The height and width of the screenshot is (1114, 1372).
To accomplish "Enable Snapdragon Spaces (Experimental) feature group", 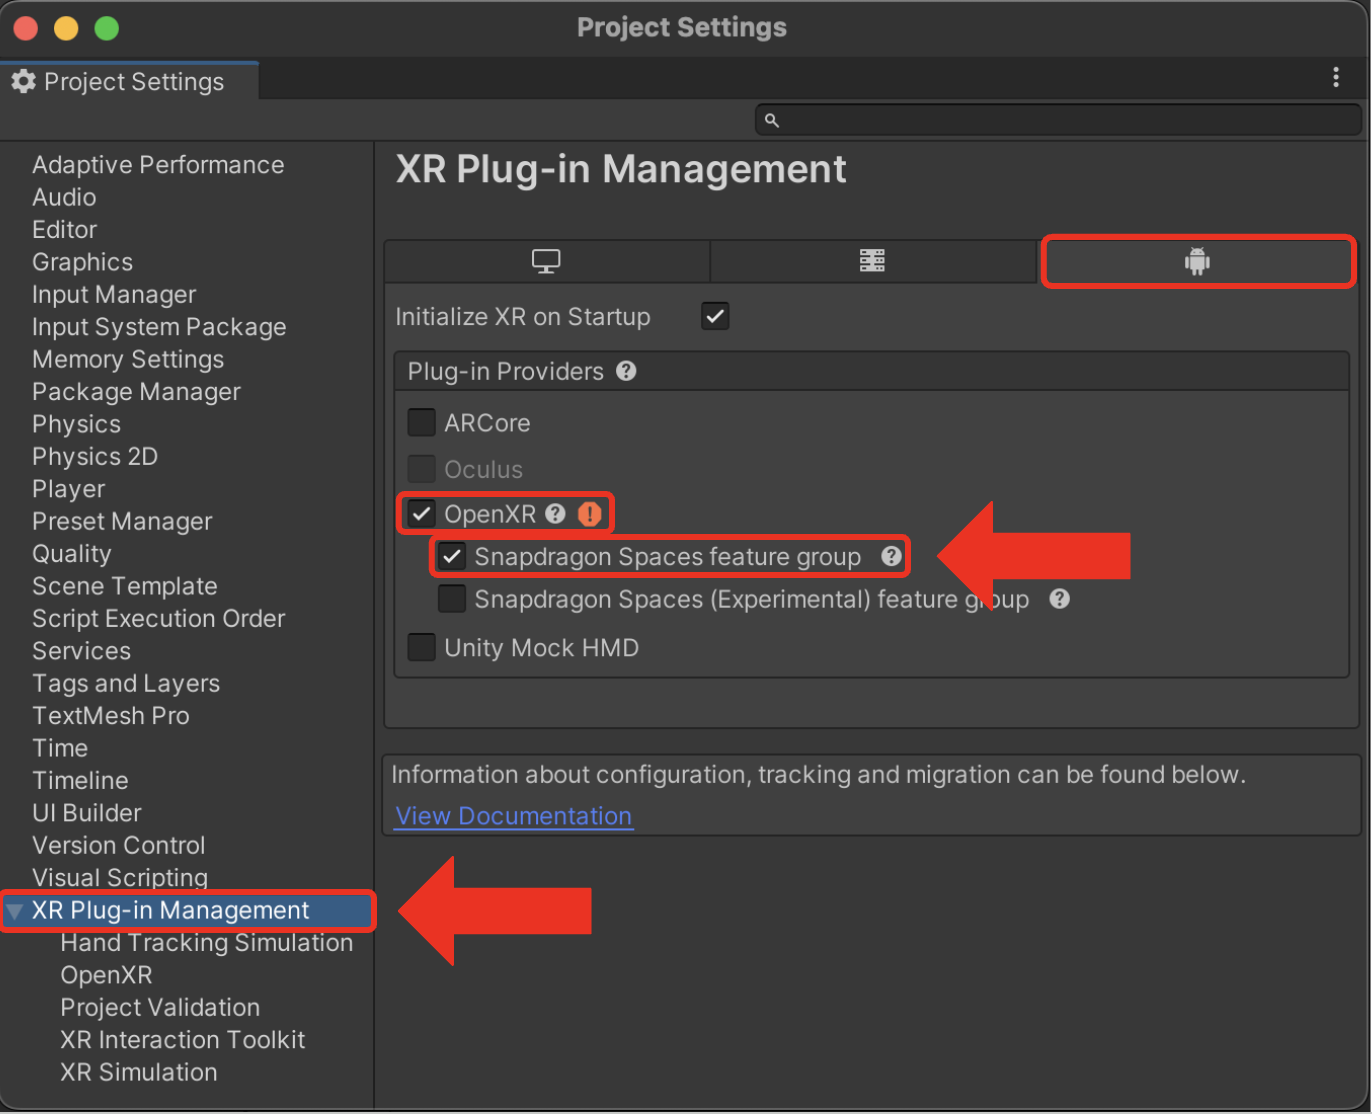I will [452, 599].
